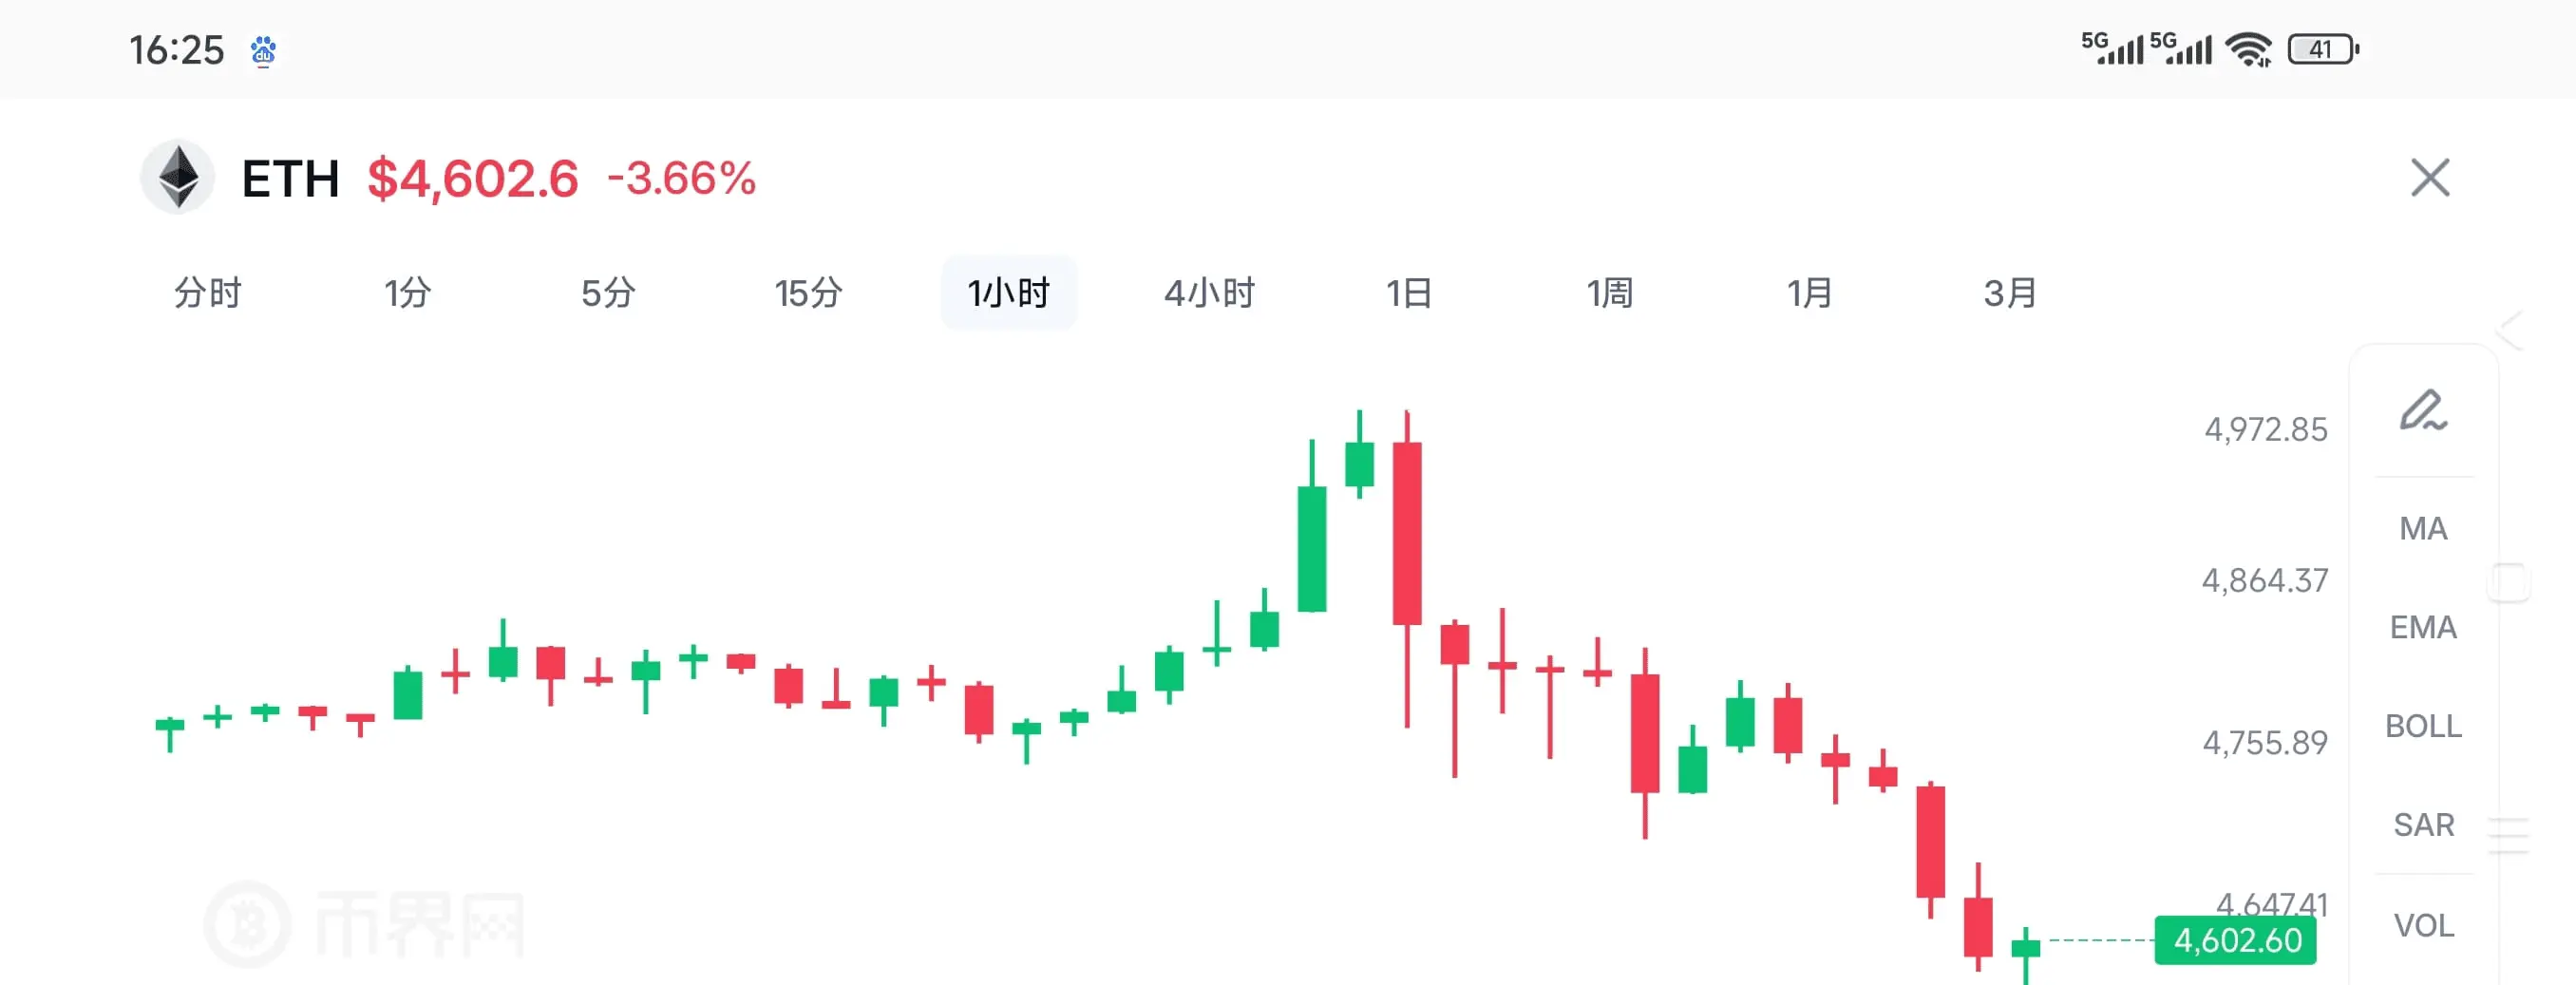Switch to the 4小时 timeframe
This screenshot has width=2576, height=985.
(x=1209, y=293)
